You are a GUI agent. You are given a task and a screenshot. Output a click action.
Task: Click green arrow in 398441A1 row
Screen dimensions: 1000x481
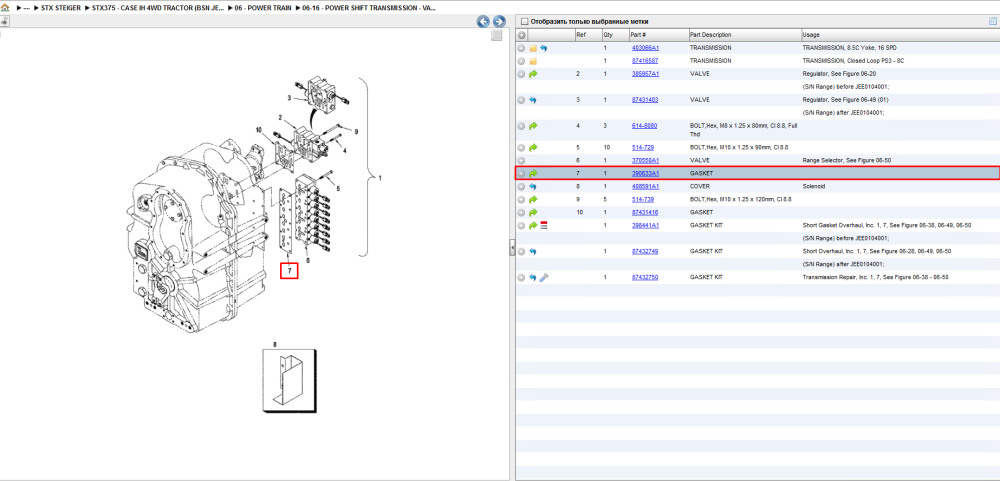[533, 226]
